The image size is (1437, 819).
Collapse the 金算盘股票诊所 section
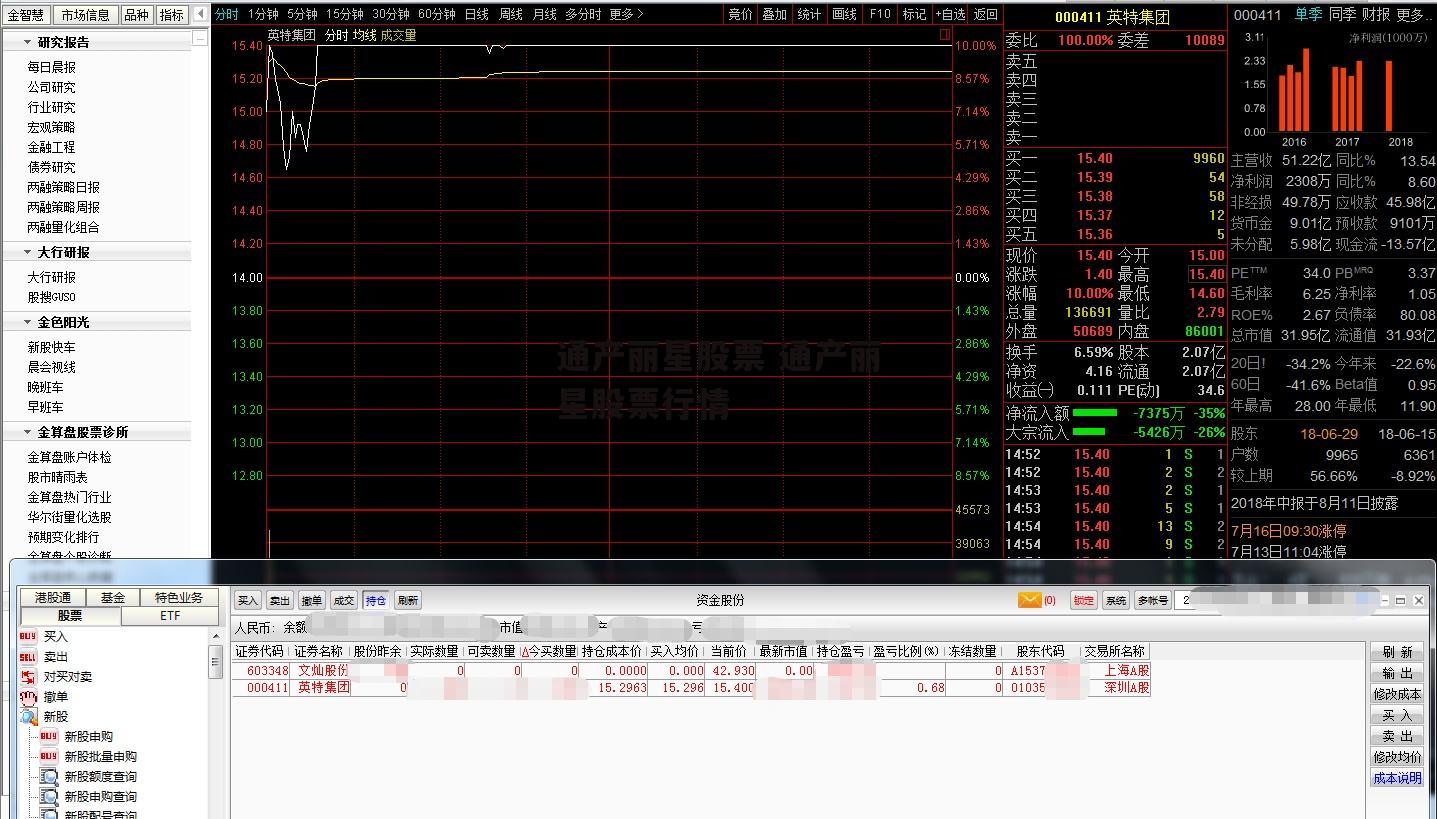coord(27,432)
